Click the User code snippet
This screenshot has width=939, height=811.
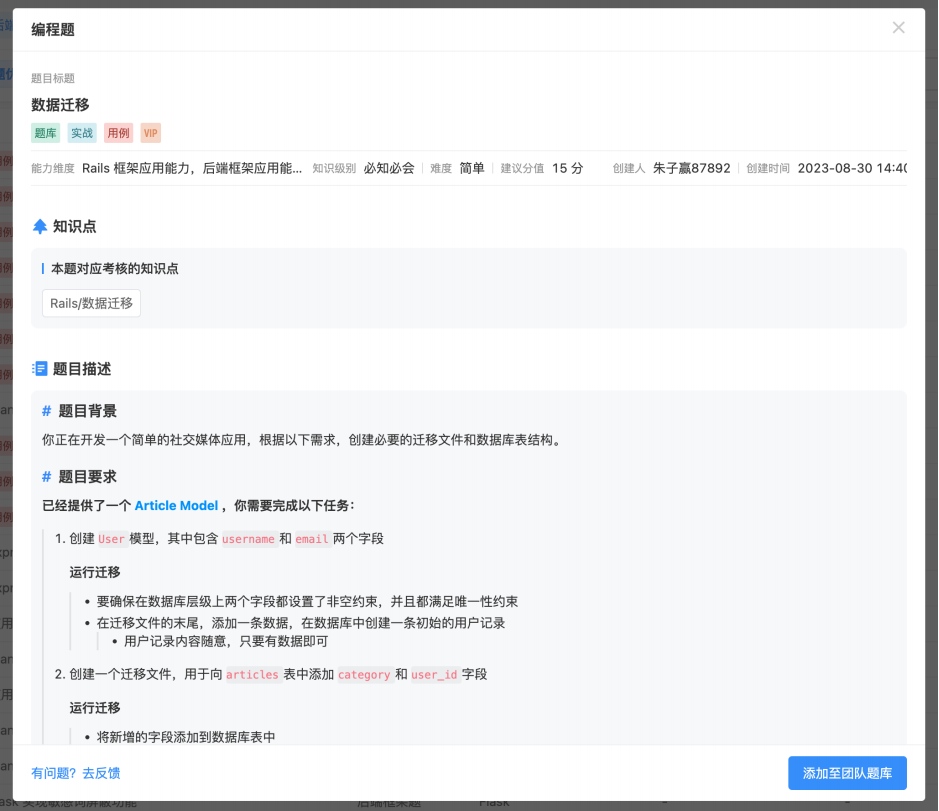[111, 539]
